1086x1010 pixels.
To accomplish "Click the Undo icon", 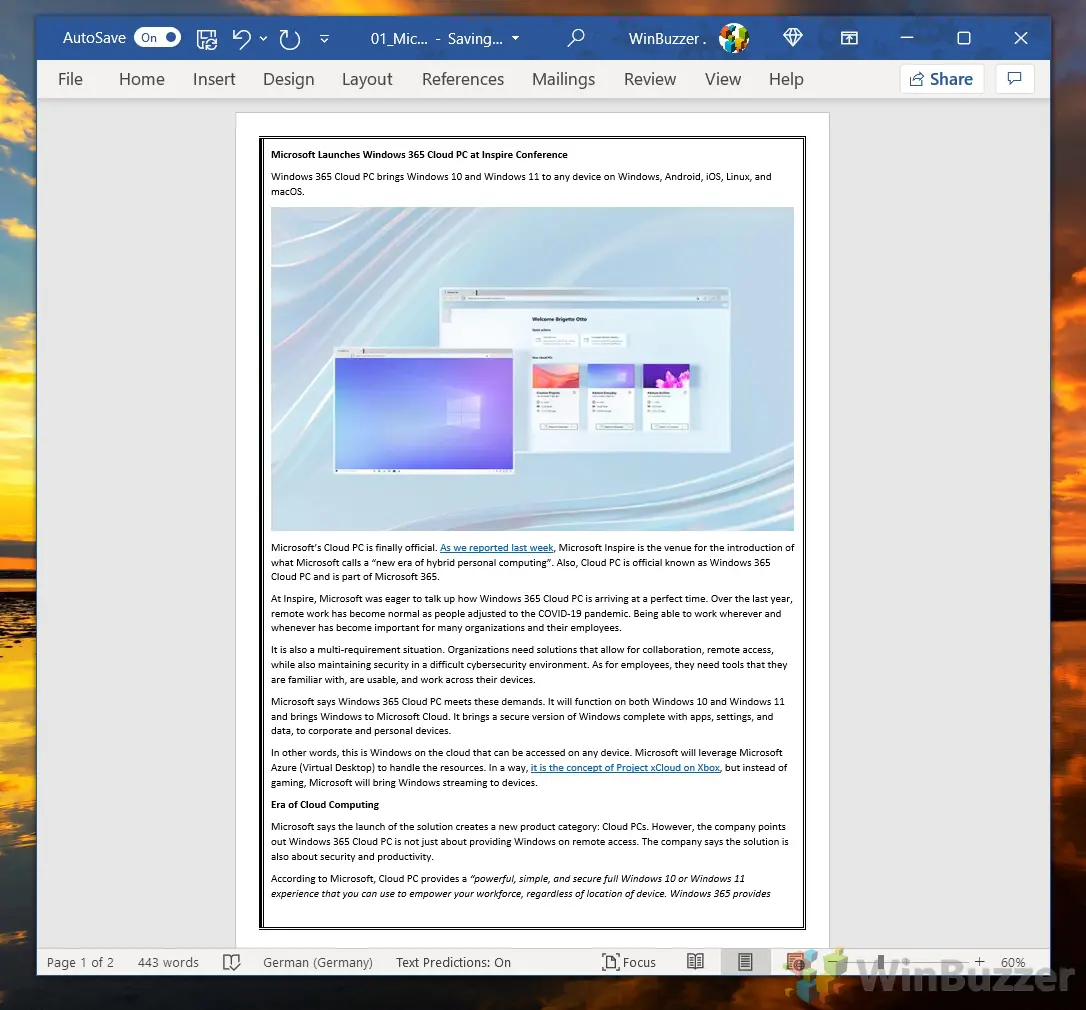I will (x=240, y=38).
